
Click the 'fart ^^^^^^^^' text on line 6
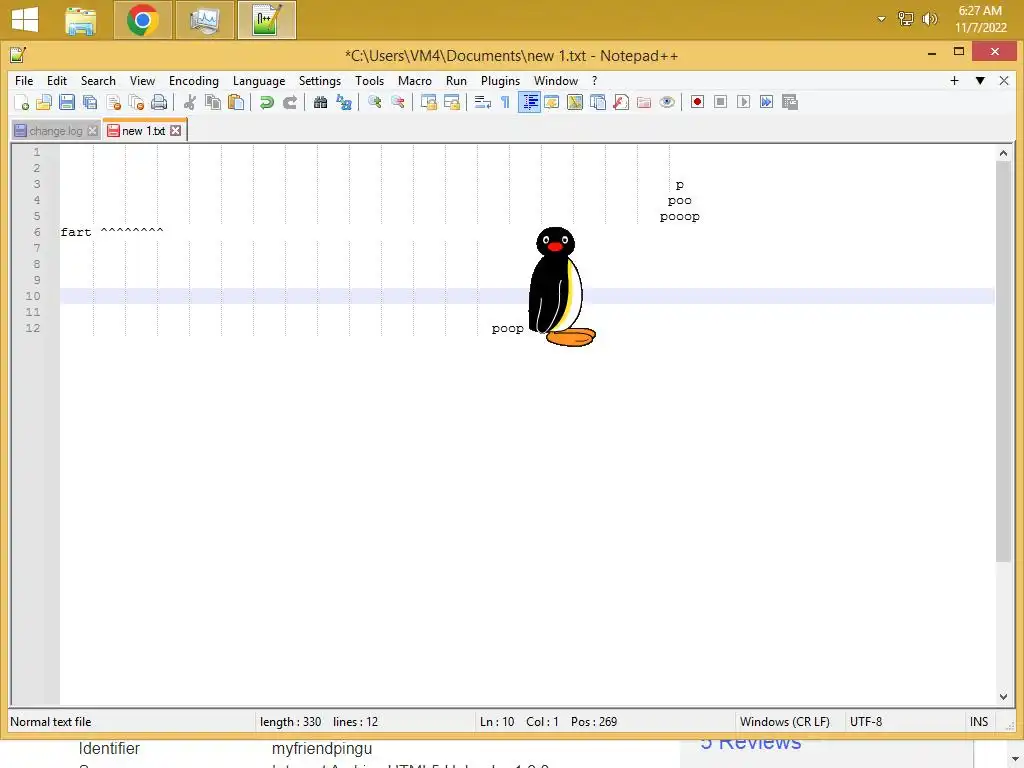[112, 232]
